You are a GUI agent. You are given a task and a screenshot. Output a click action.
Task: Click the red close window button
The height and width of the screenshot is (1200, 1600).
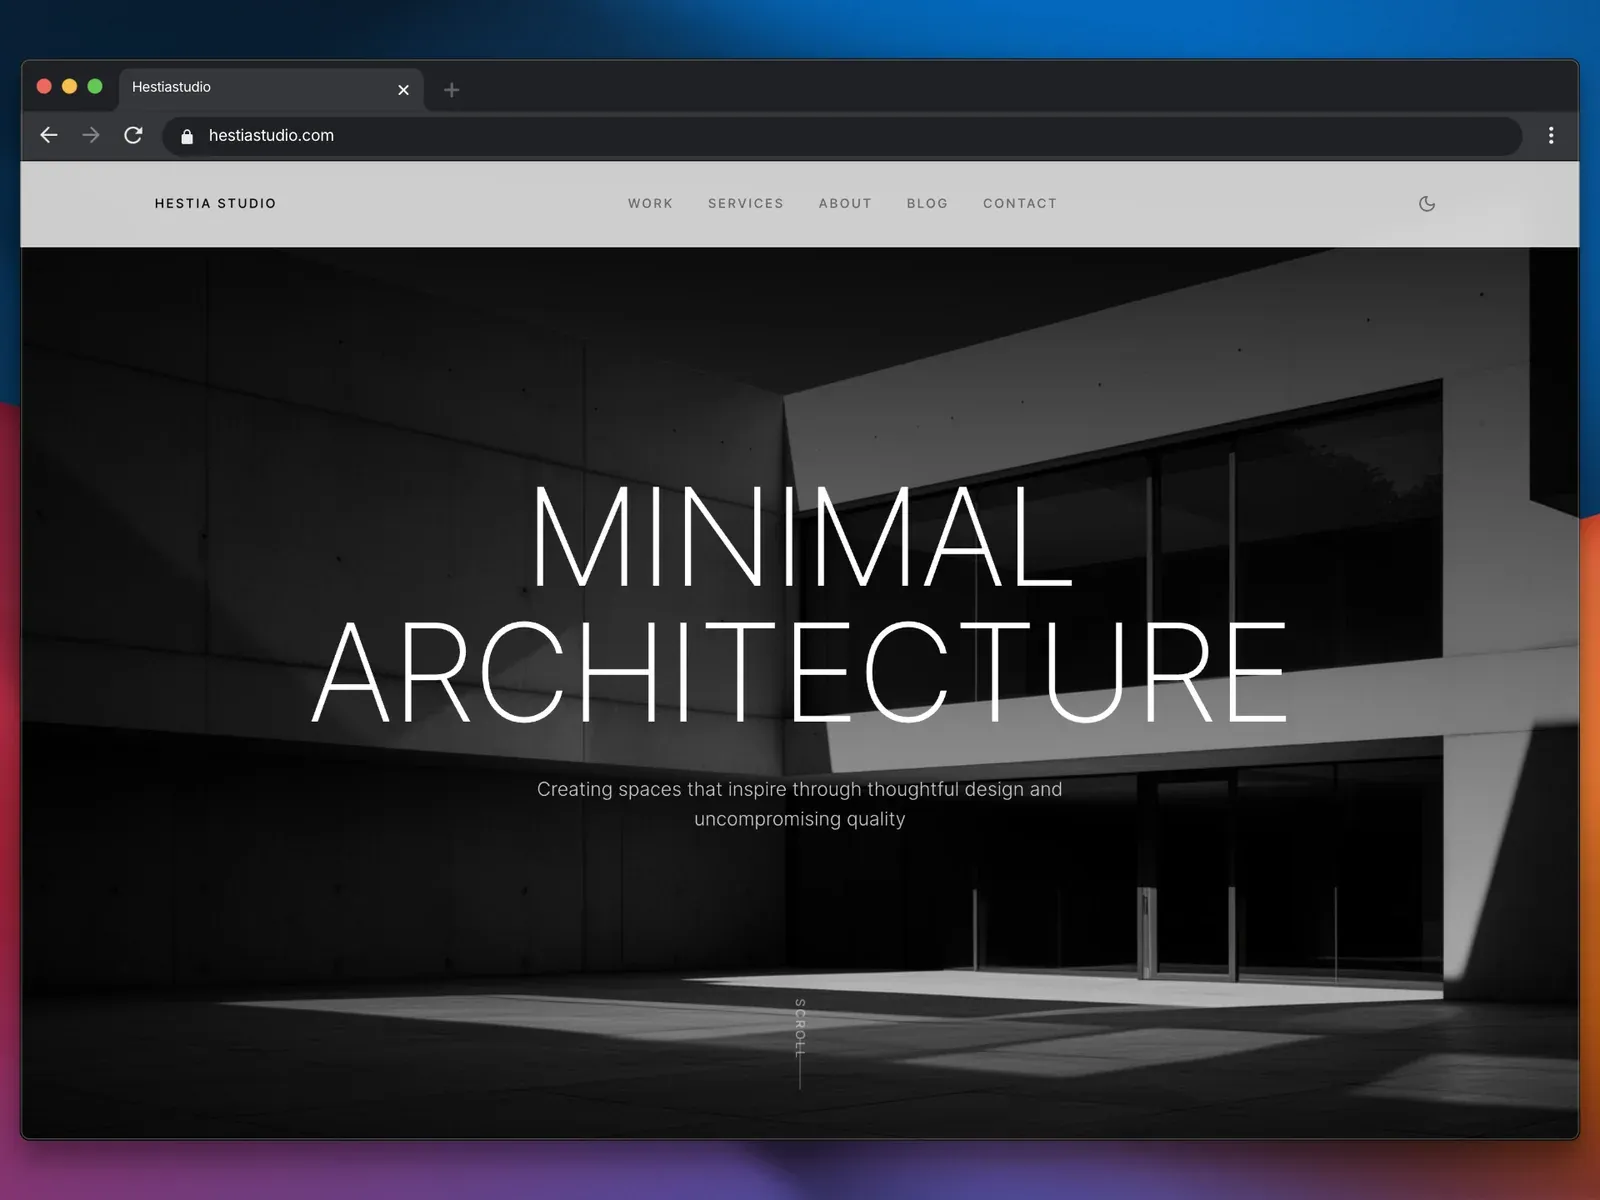(x=44, y=87)
